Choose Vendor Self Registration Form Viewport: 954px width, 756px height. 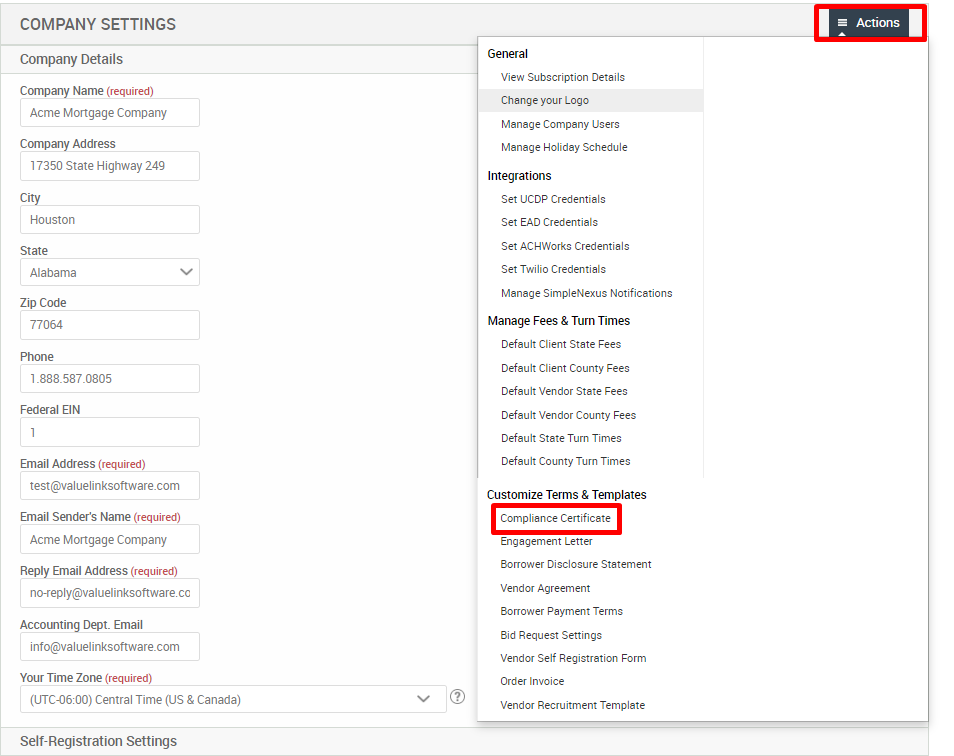pyautogui.click(x=573, y=658)
